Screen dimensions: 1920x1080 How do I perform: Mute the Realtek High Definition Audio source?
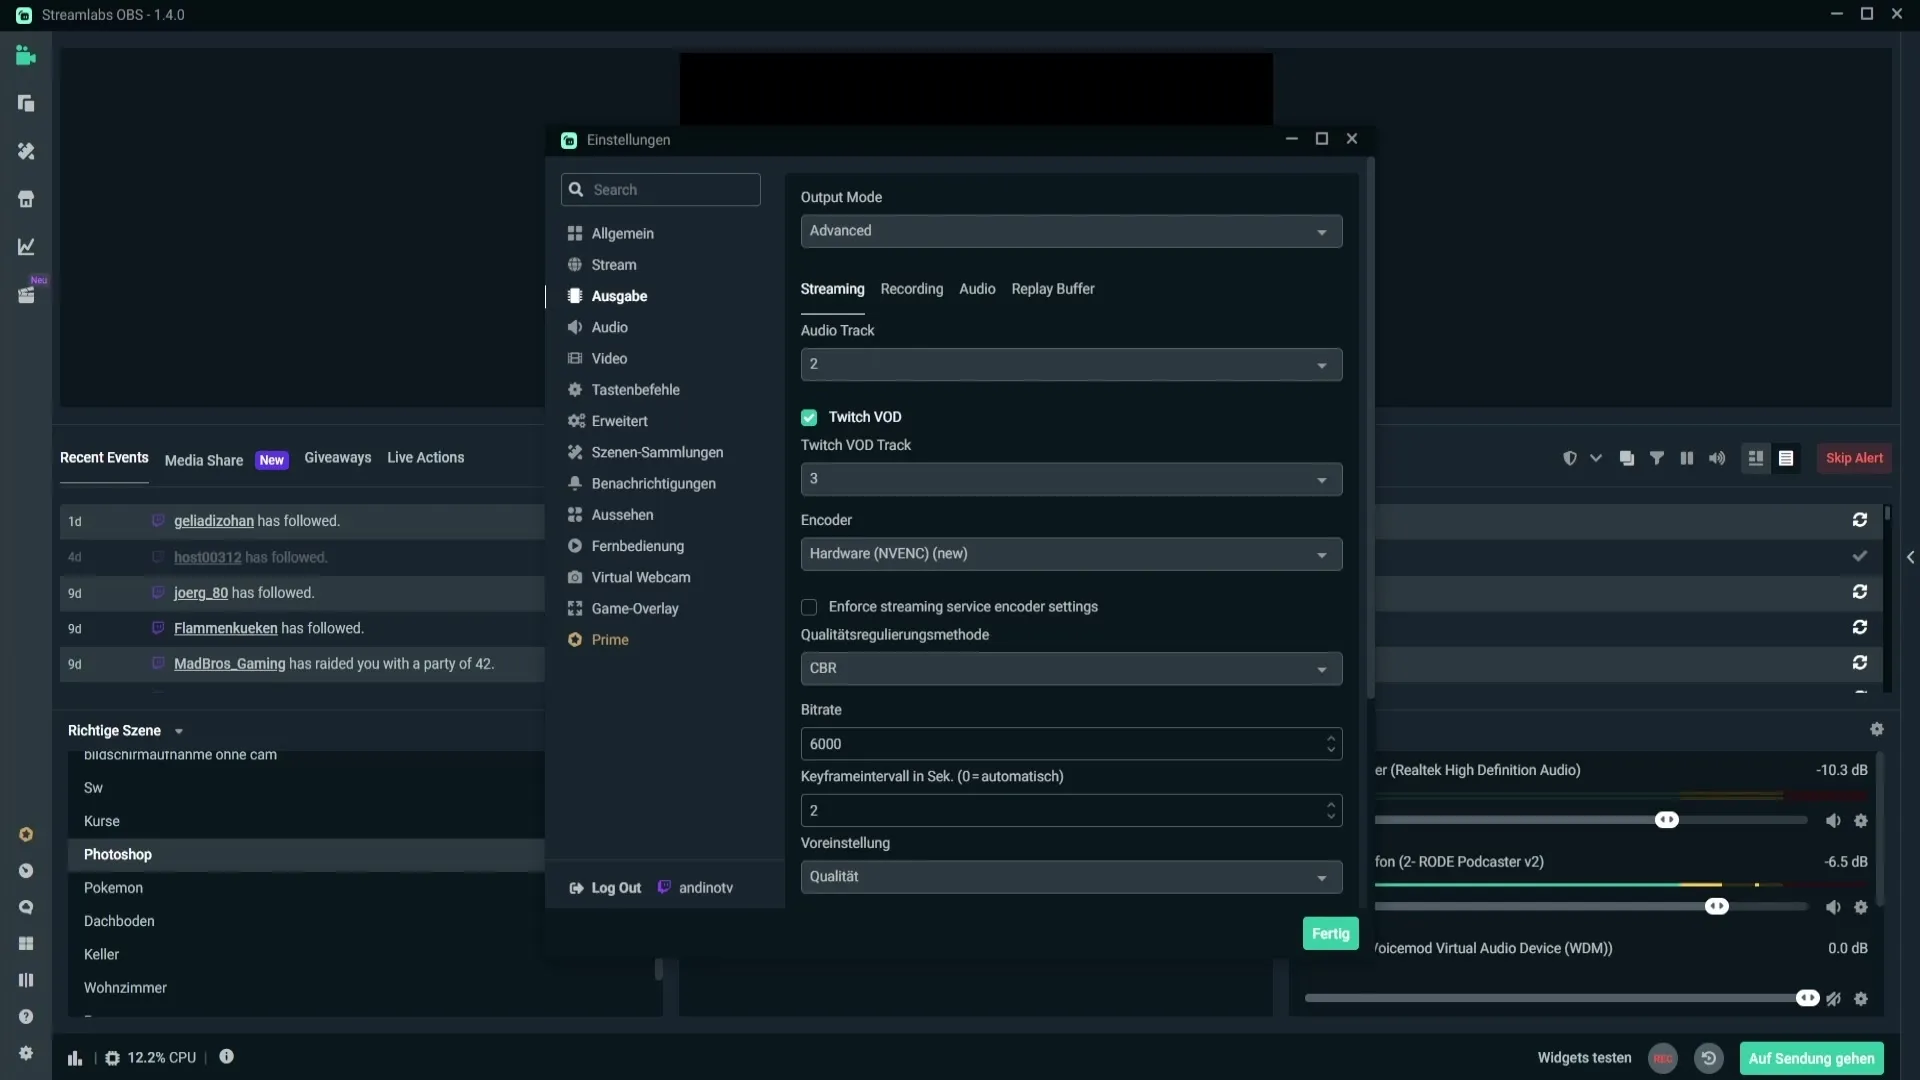tap(1833, 821)
